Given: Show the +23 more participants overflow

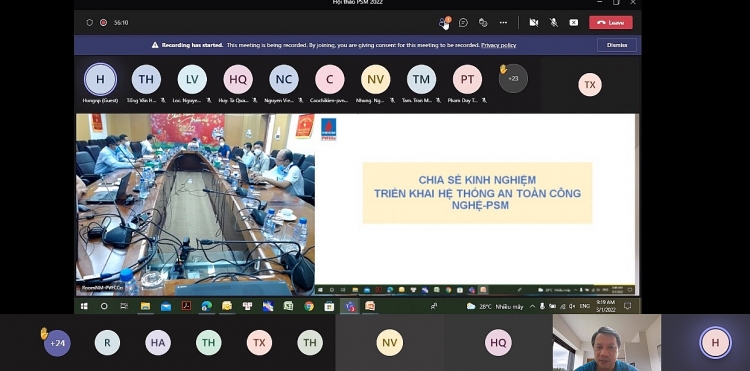Looking at the screenshot, I should pyautogui.click(x=513, y=78).
